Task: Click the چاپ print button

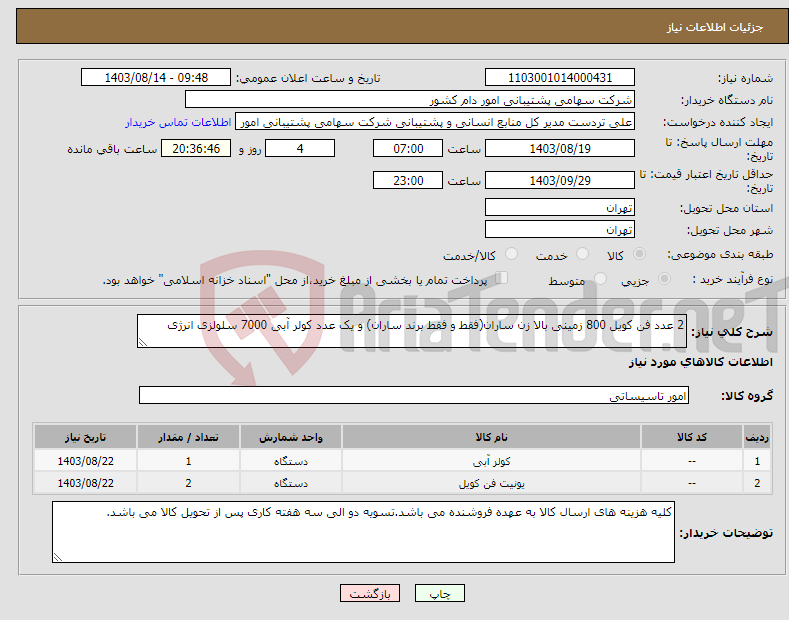Action: (x=440, y=594)
